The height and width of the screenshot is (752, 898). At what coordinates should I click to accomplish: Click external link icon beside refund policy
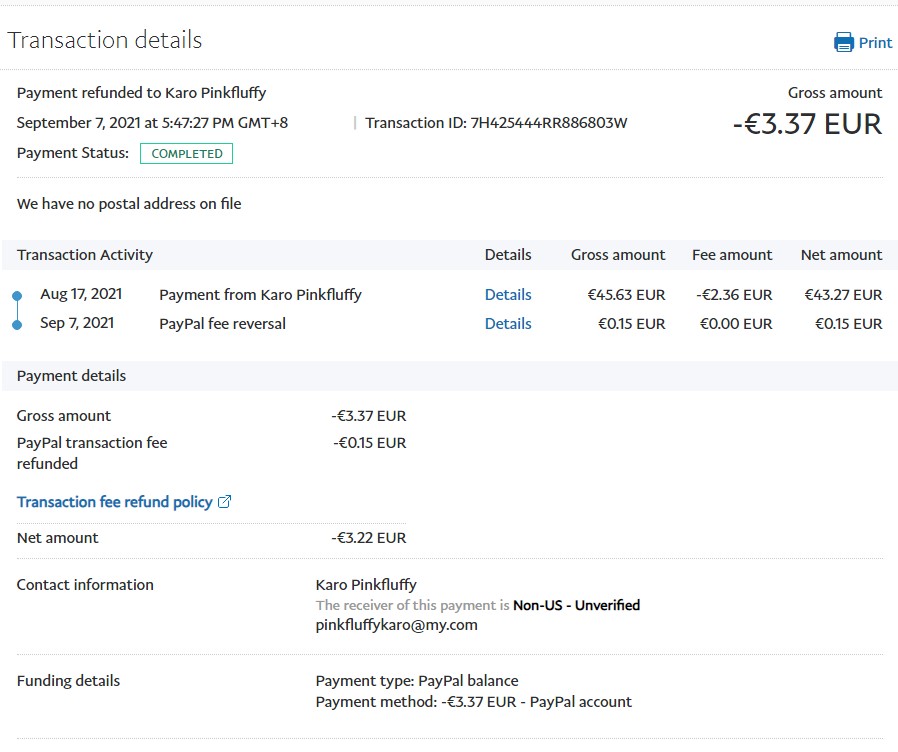225,502
